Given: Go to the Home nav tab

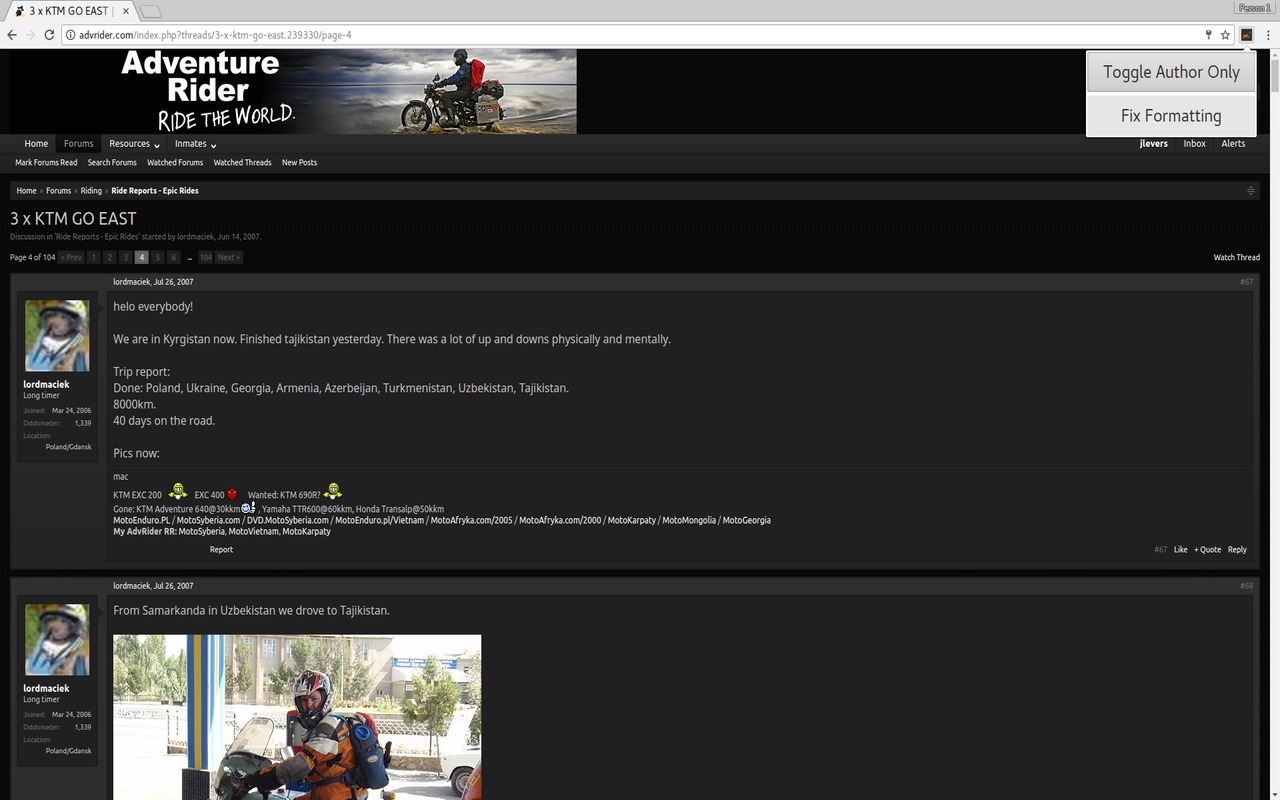Looking at the screenshot, I should pyautogui.click(x=36, y=144).
